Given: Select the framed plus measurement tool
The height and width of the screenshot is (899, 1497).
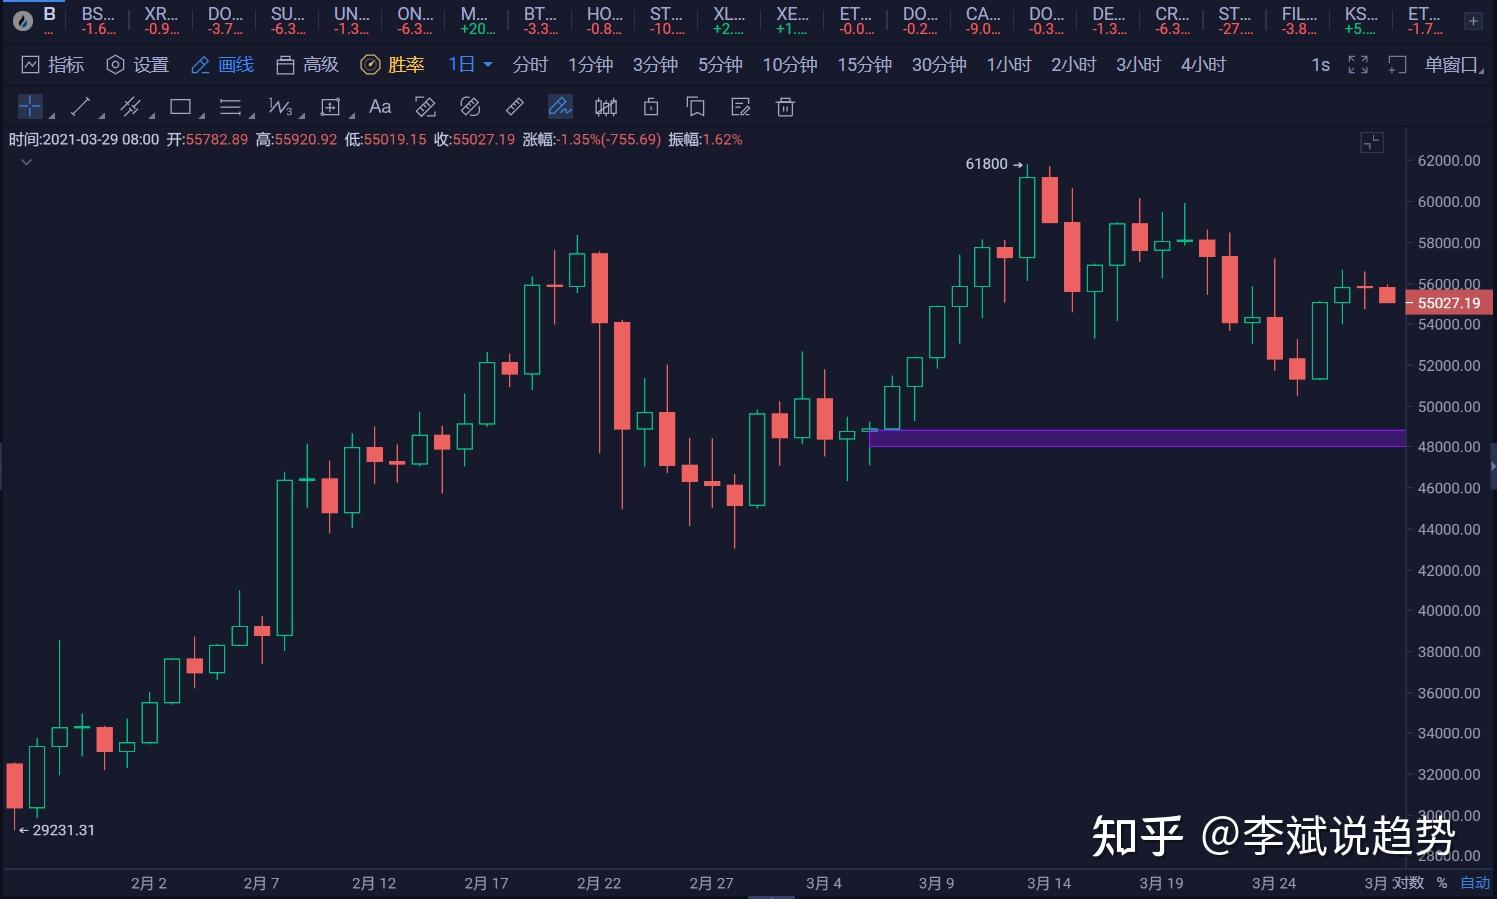Looking at the screenshot, I should pos(330,107).
